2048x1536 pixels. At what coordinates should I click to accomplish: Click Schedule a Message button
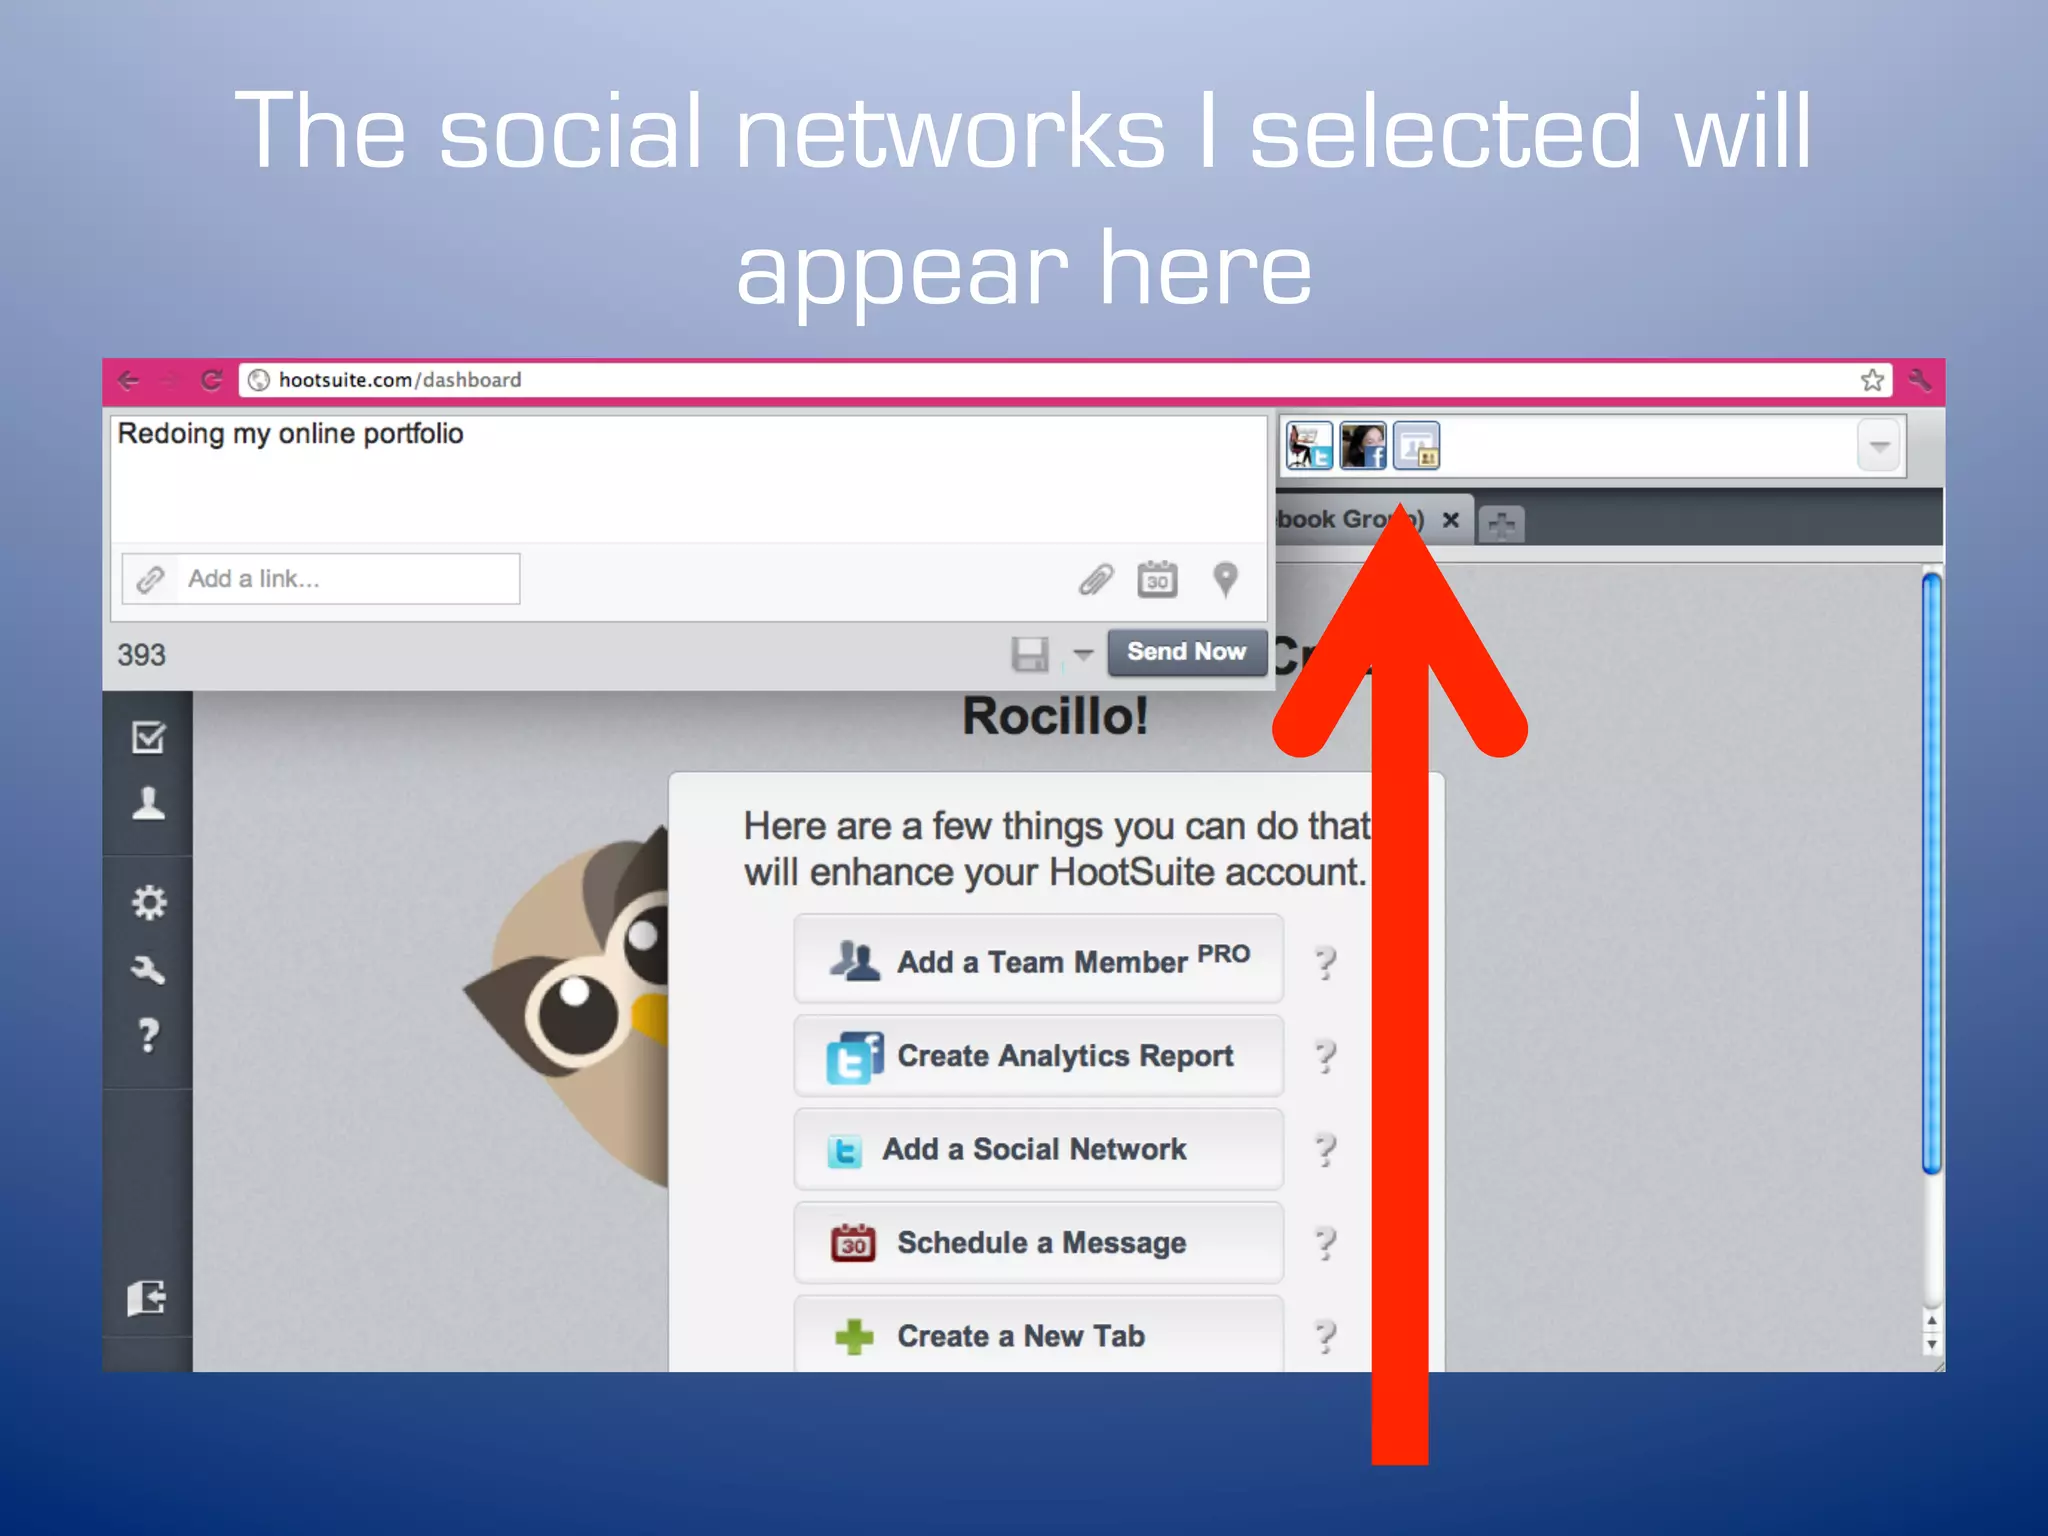[1039, 1243]
